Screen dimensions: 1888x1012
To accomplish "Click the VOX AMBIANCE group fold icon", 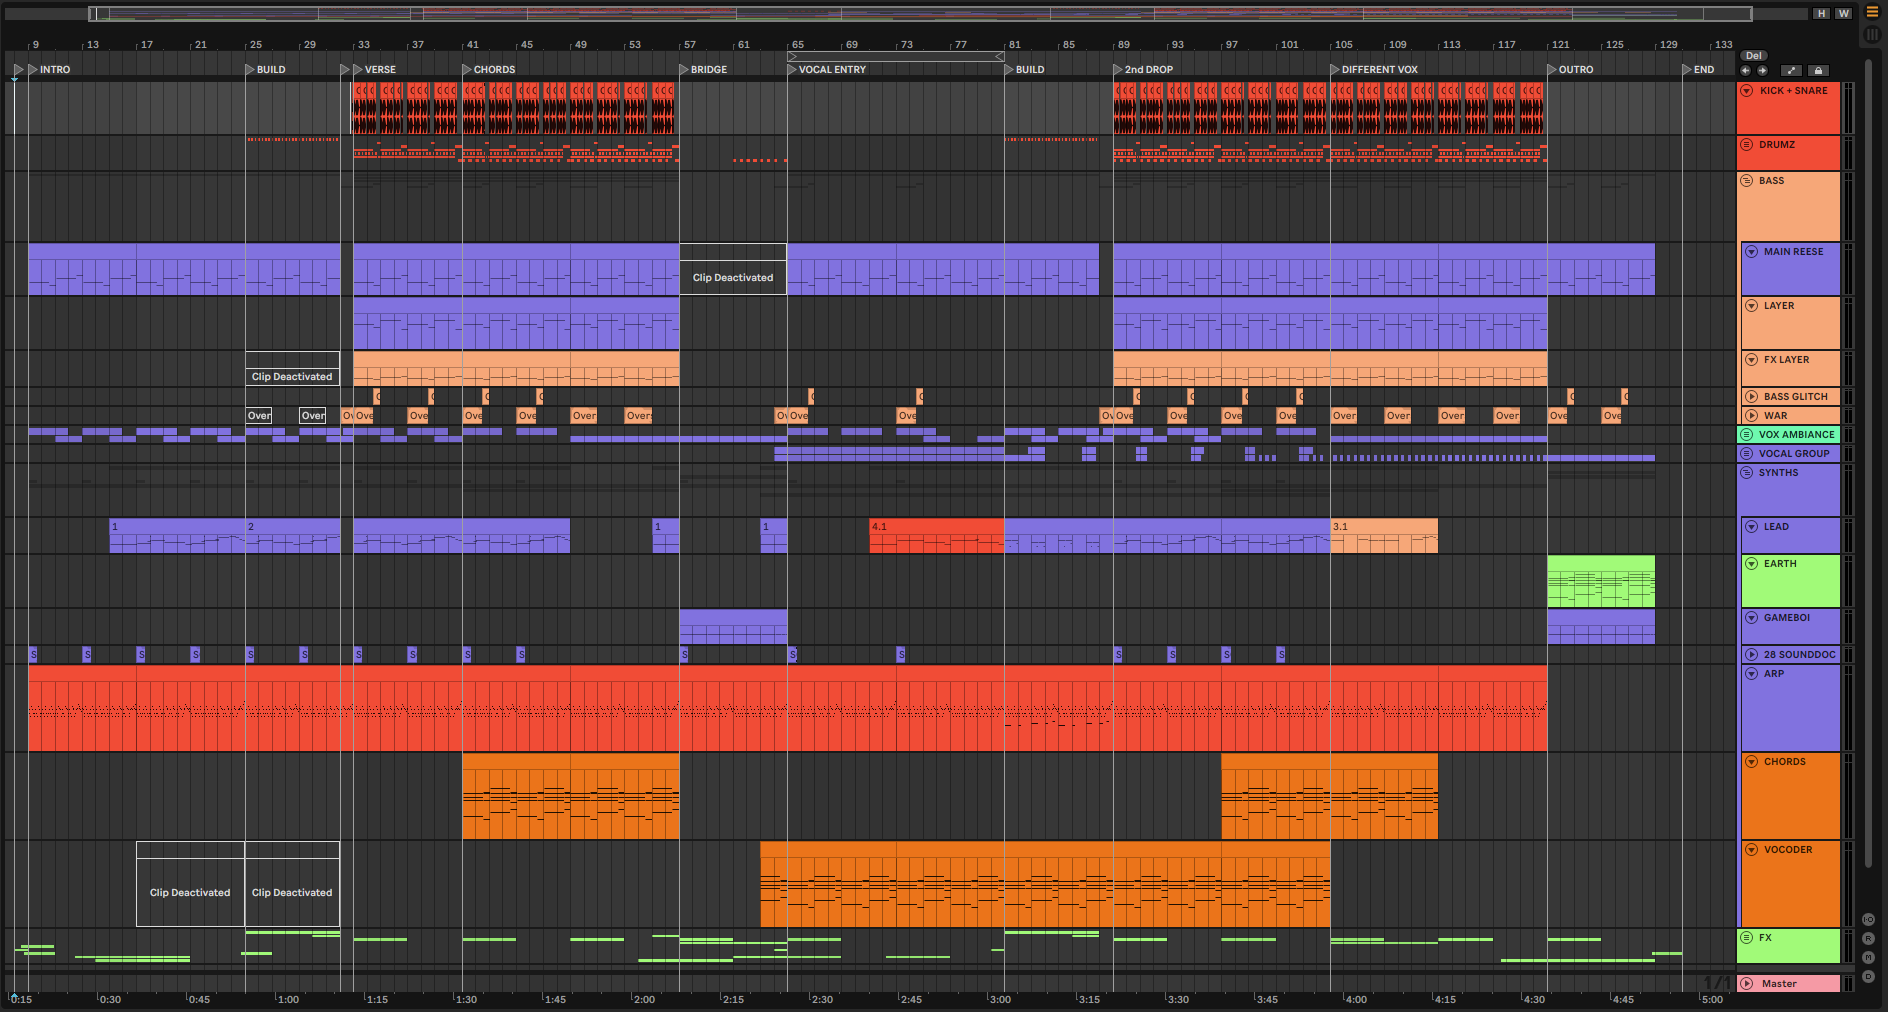I will pos(1747,435).
